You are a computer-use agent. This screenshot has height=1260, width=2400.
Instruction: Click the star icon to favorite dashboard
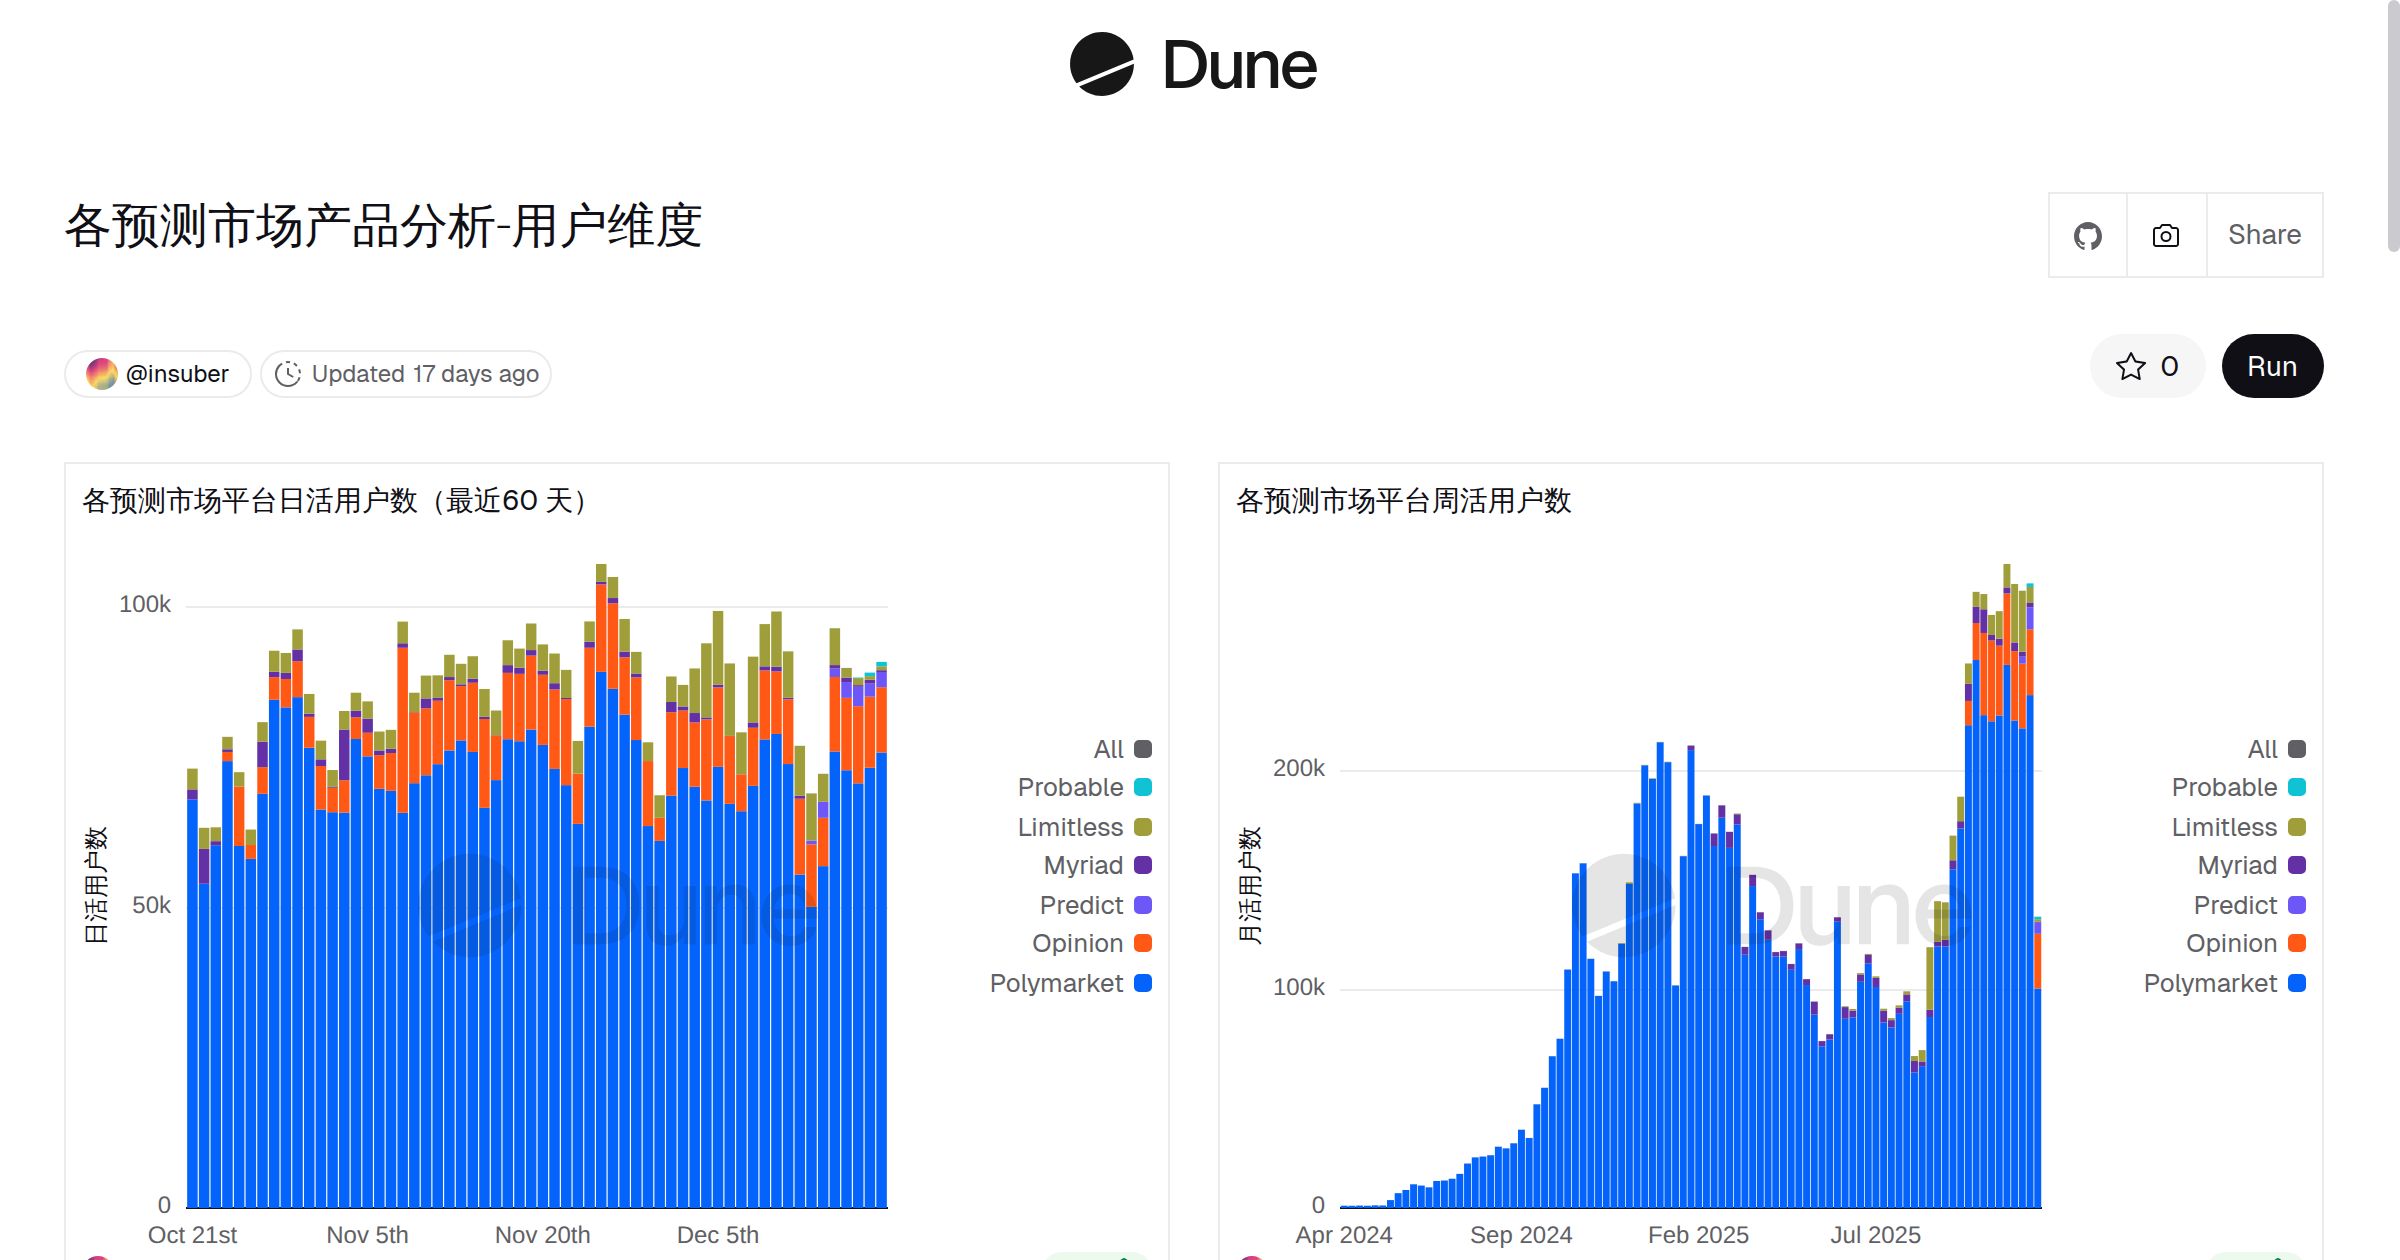tap(2131, 366)
